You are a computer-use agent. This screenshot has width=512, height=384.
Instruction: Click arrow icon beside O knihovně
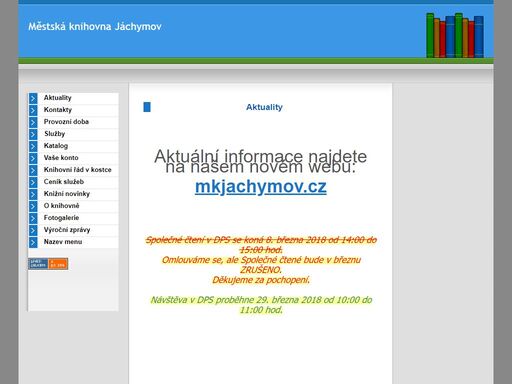pyautogui.click(x=33, y=206)
